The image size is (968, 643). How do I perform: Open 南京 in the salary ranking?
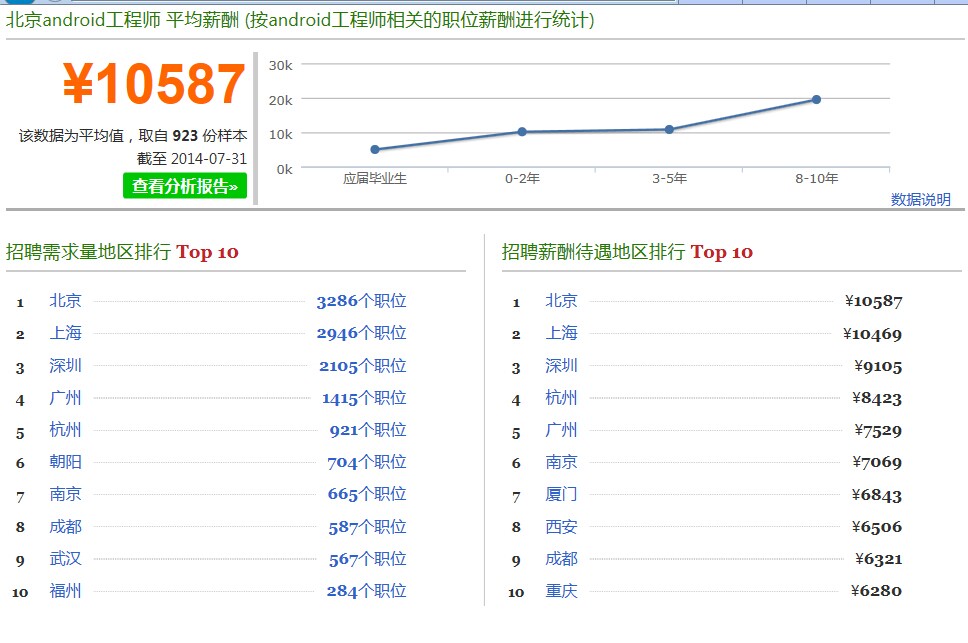(561, 462)
